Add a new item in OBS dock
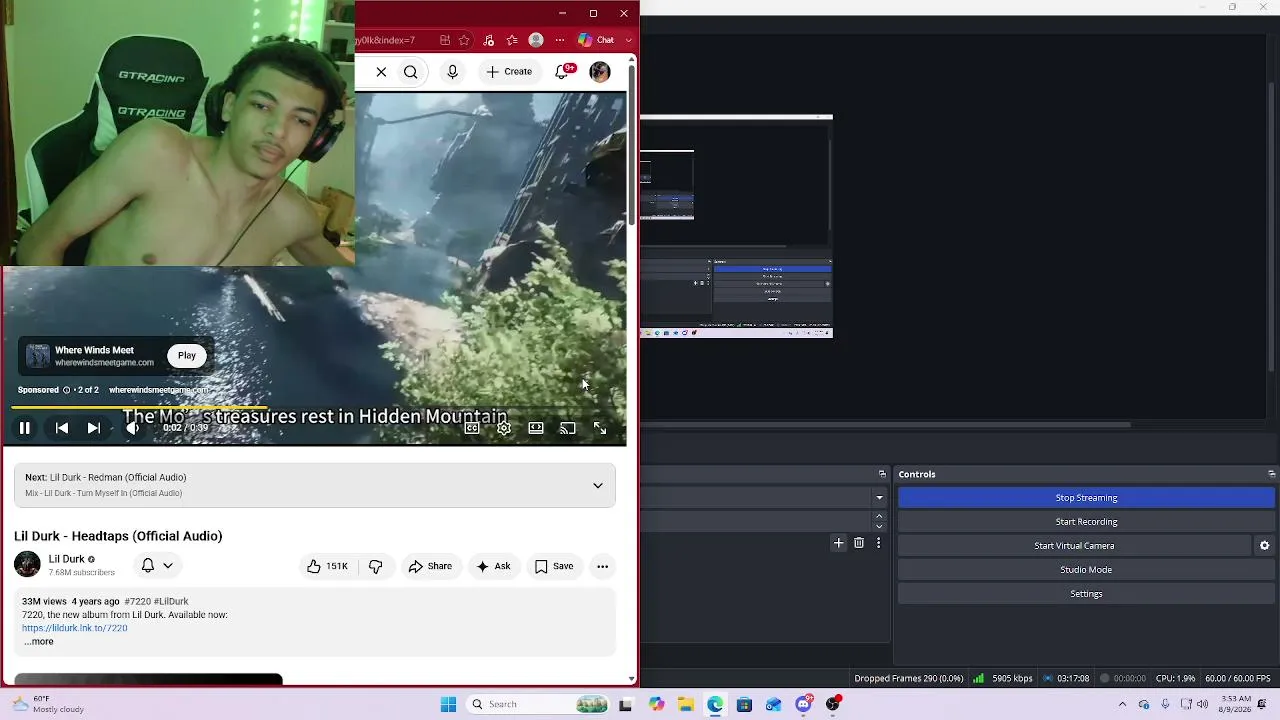The height and width of the screenshot is (720, 1280). pos(839,543)
